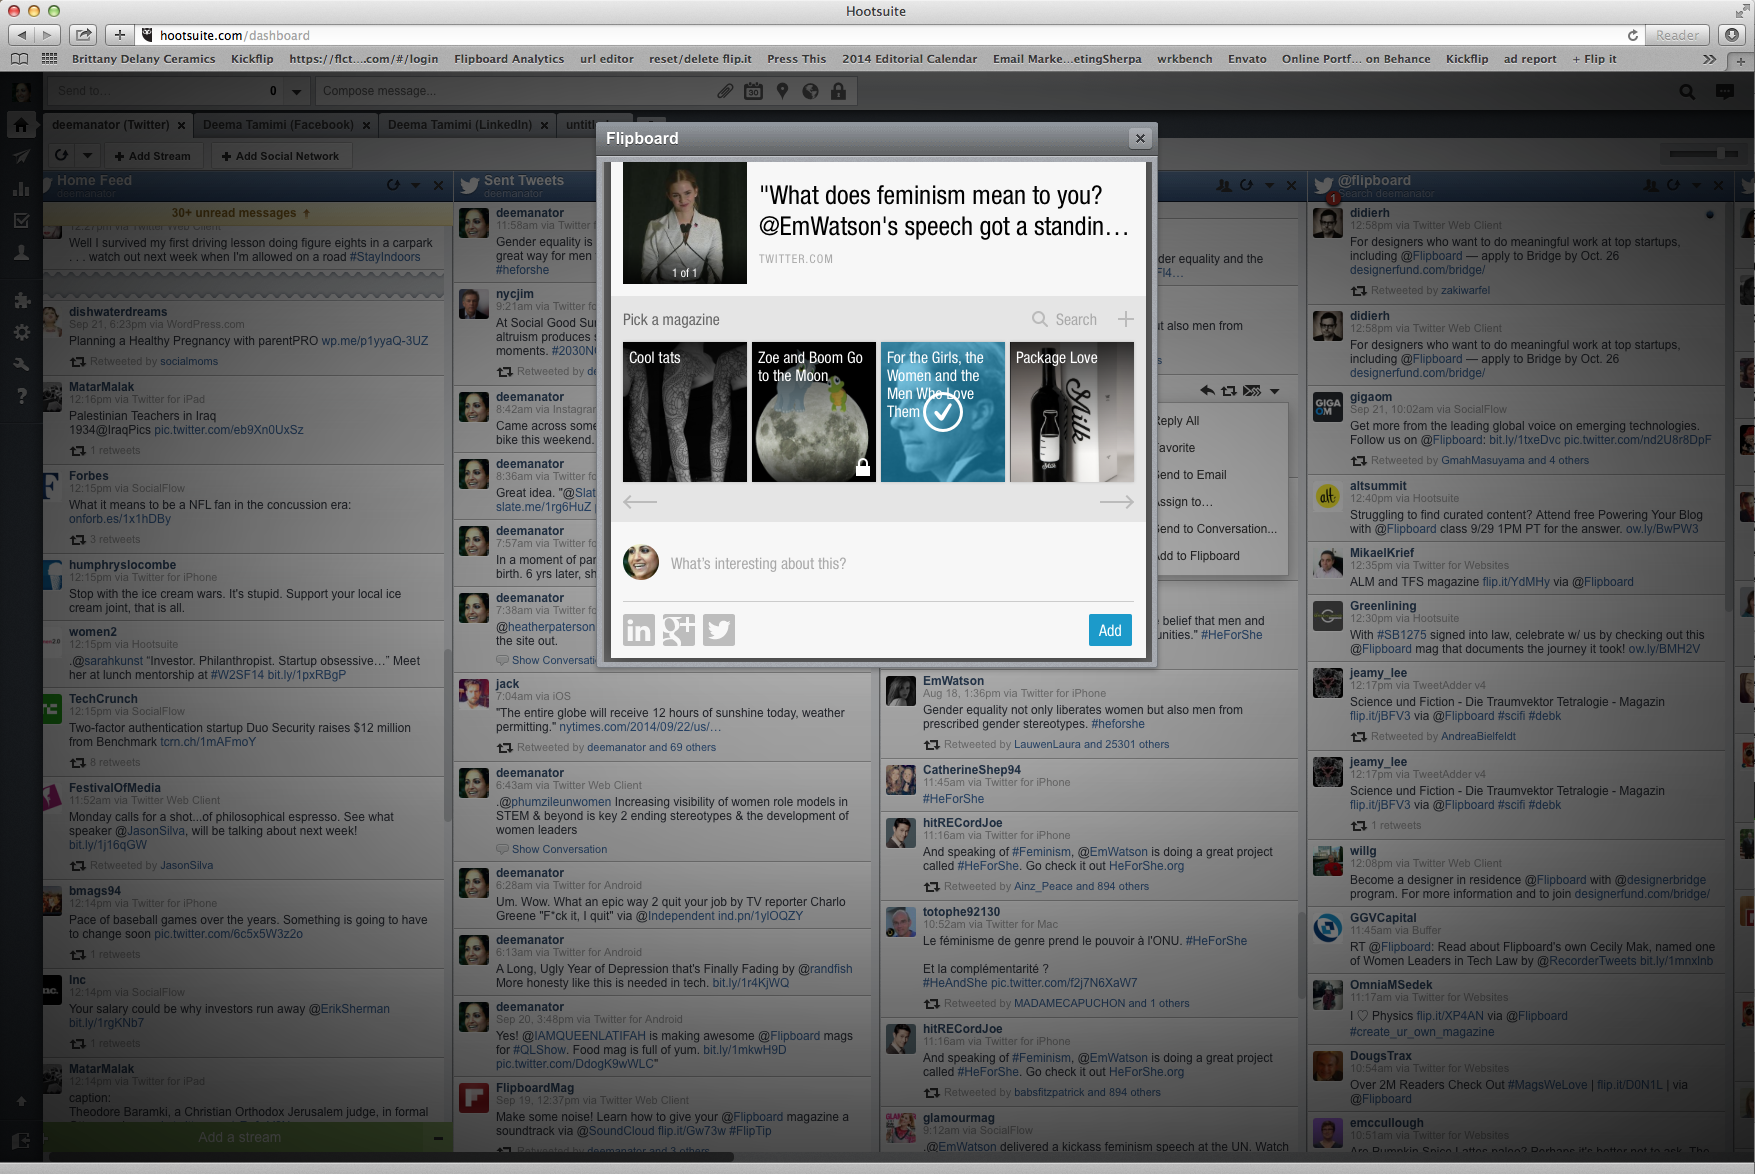Screen dimensions: 1755x1174
Task: Refresh the @flipboard stream
Action: click(x=1673, y=185)
